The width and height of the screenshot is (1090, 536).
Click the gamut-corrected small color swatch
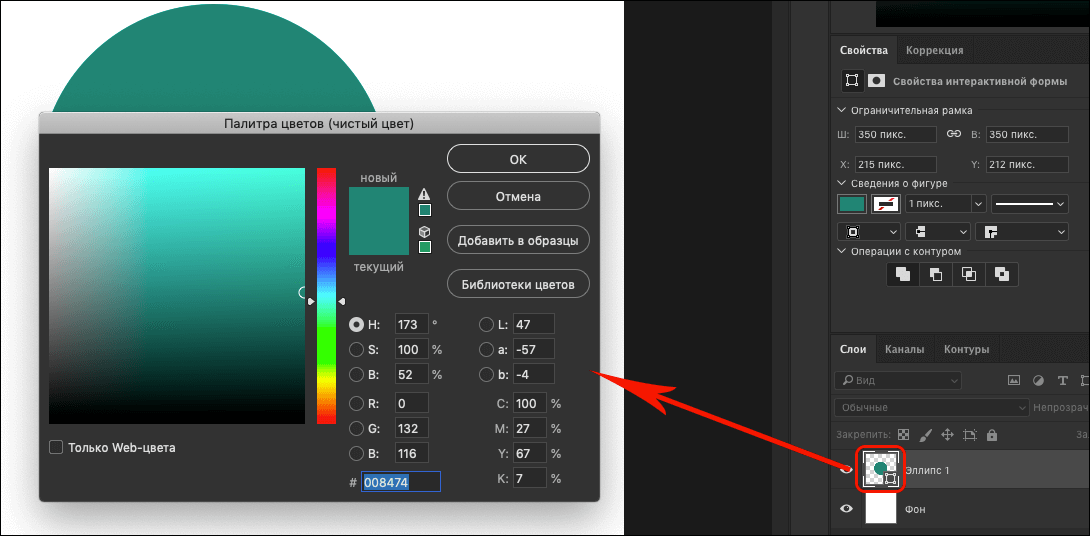(424, 210)
